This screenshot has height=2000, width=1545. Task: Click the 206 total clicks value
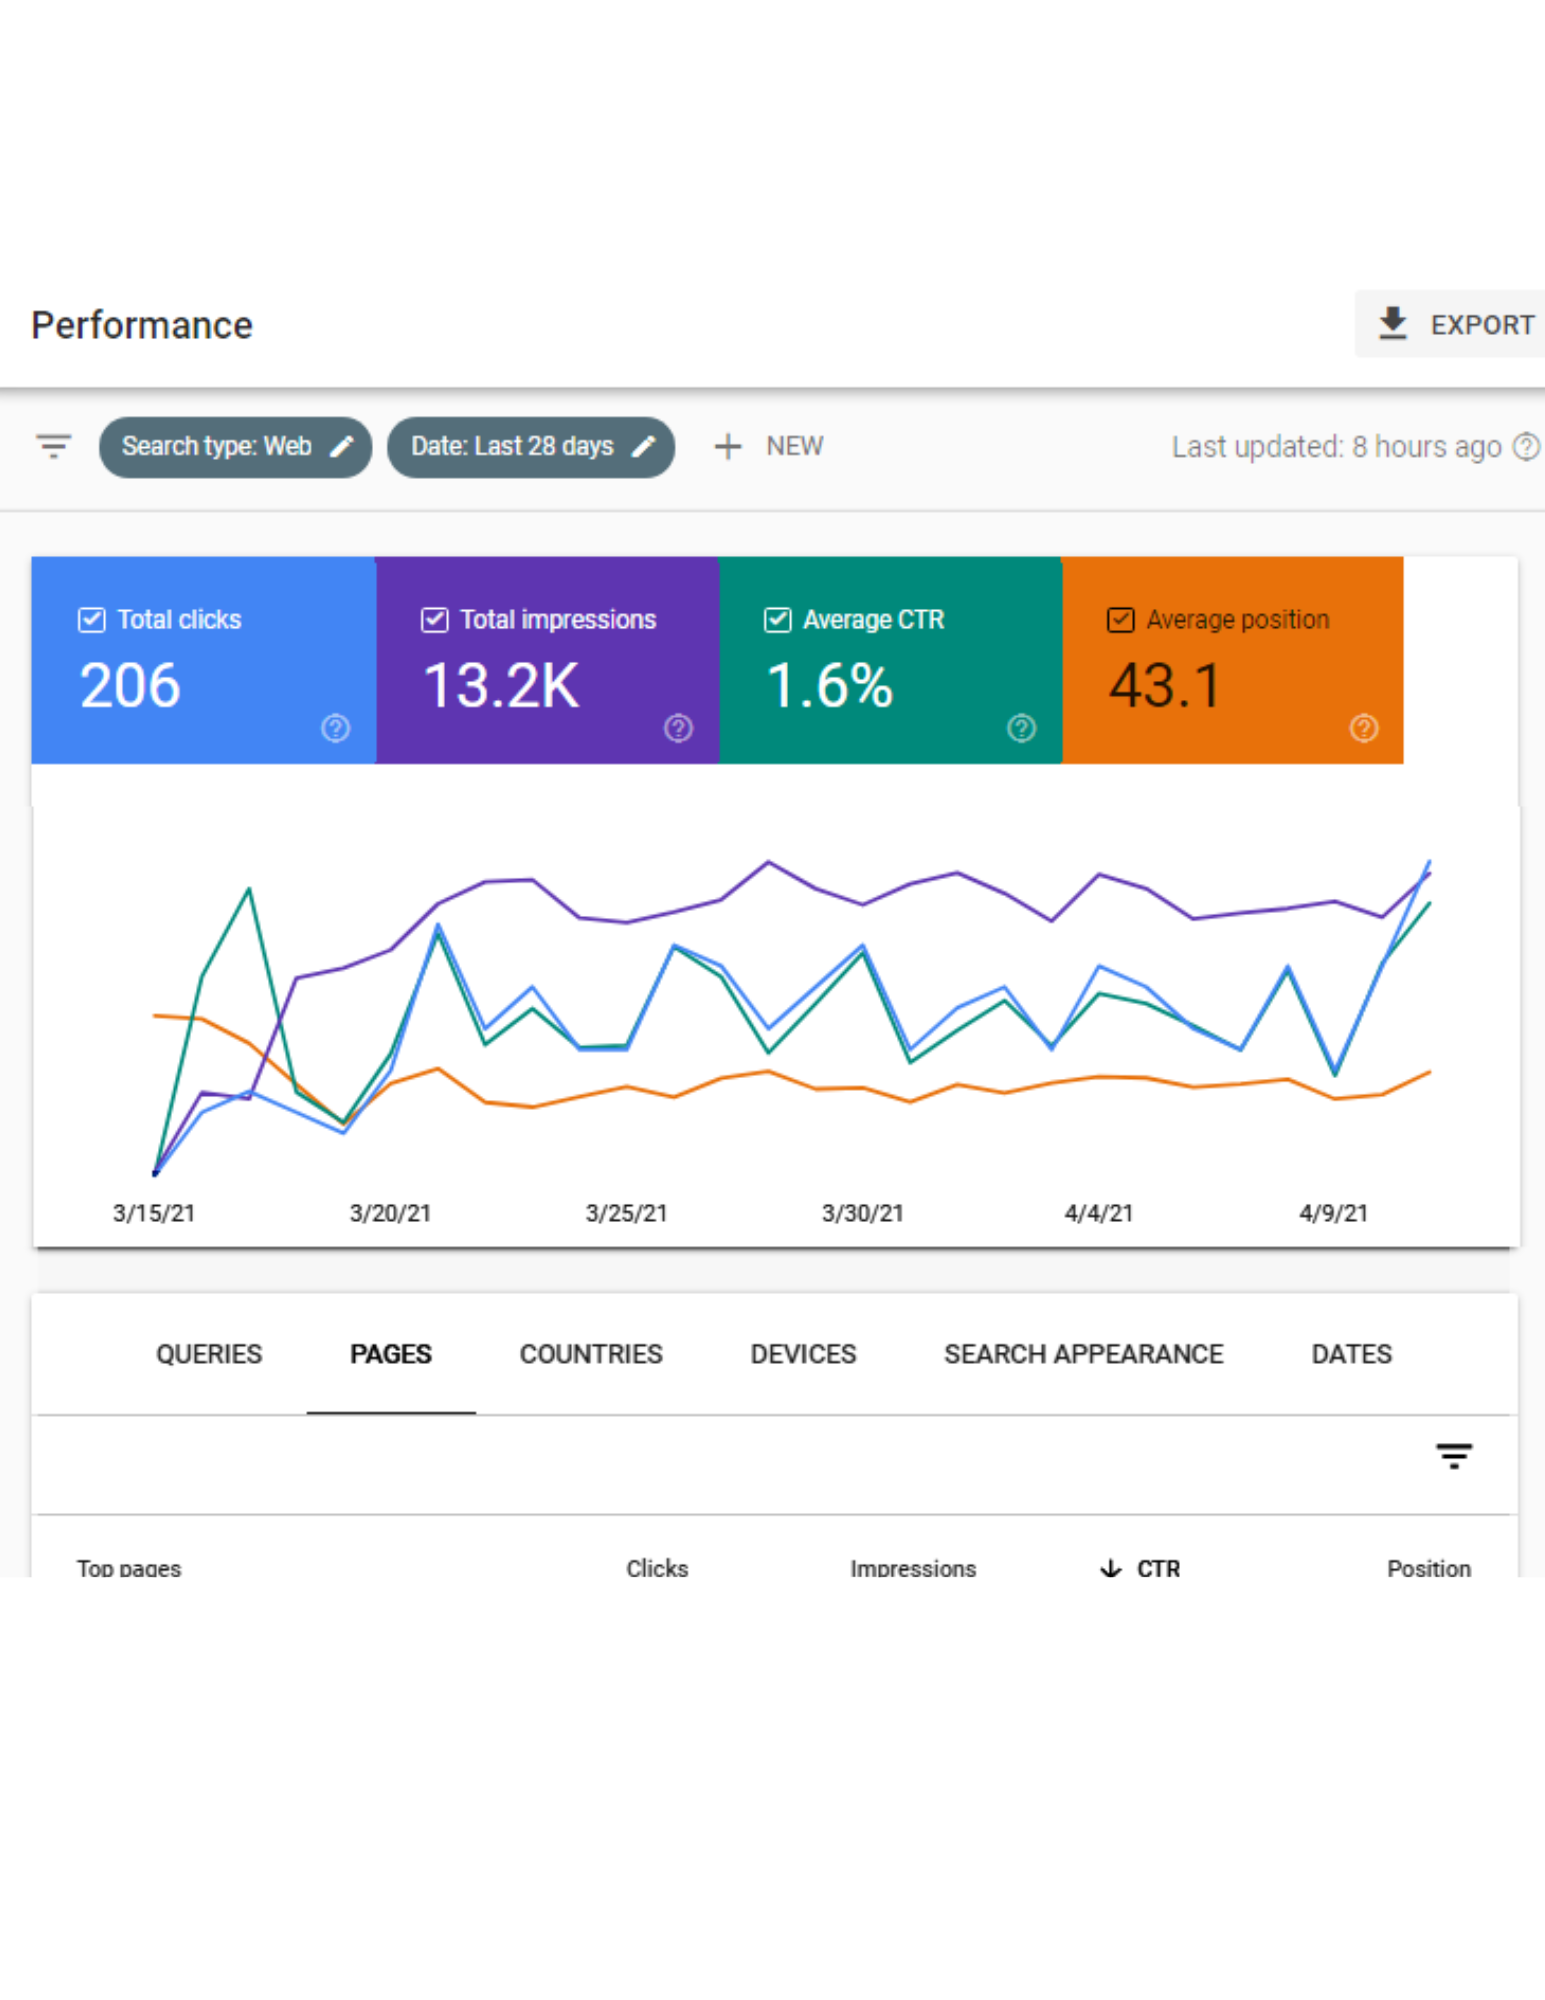tap(130, 686)
